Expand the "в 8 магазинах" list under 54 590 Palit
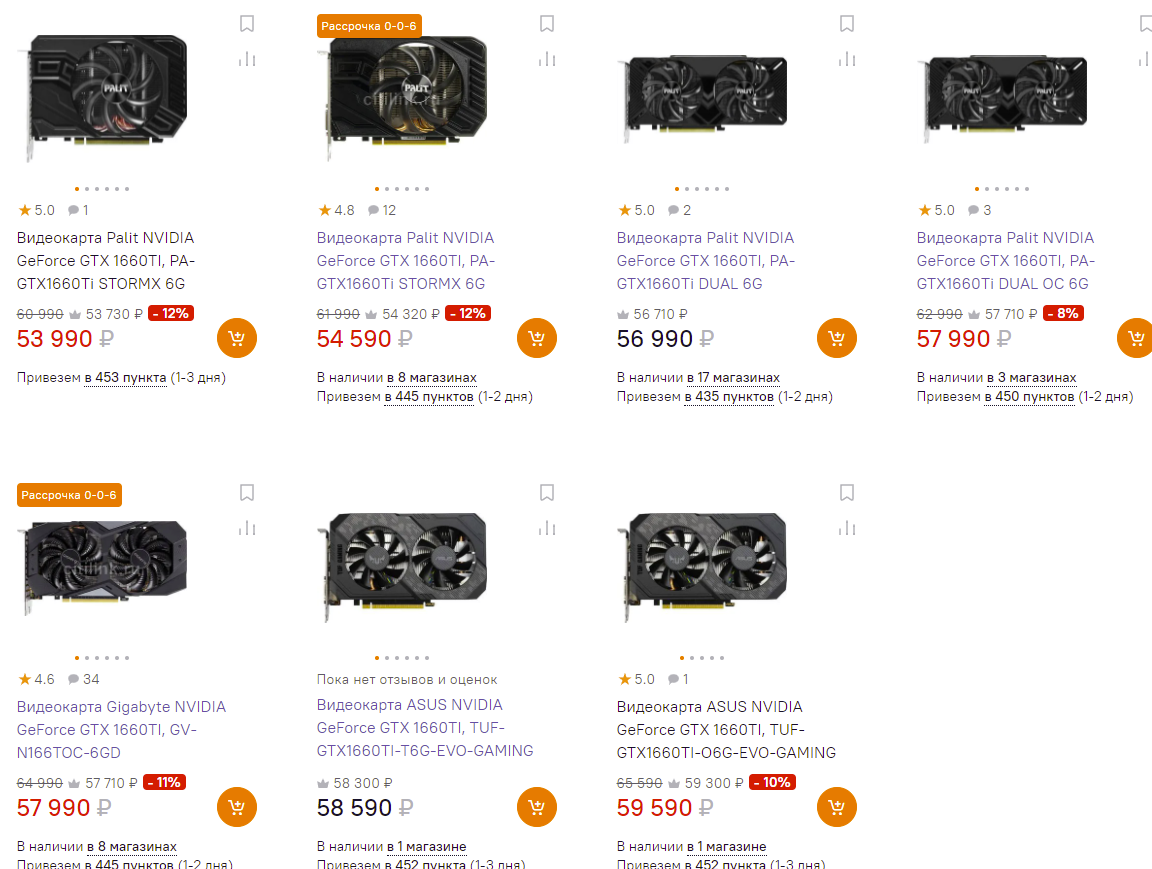Screen dimensions: 1152x869 (431, 378)
